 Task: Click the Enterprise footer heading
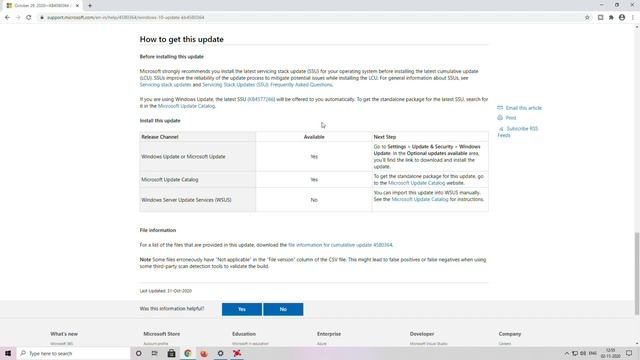pyautogui.click(x=329, y=334)
